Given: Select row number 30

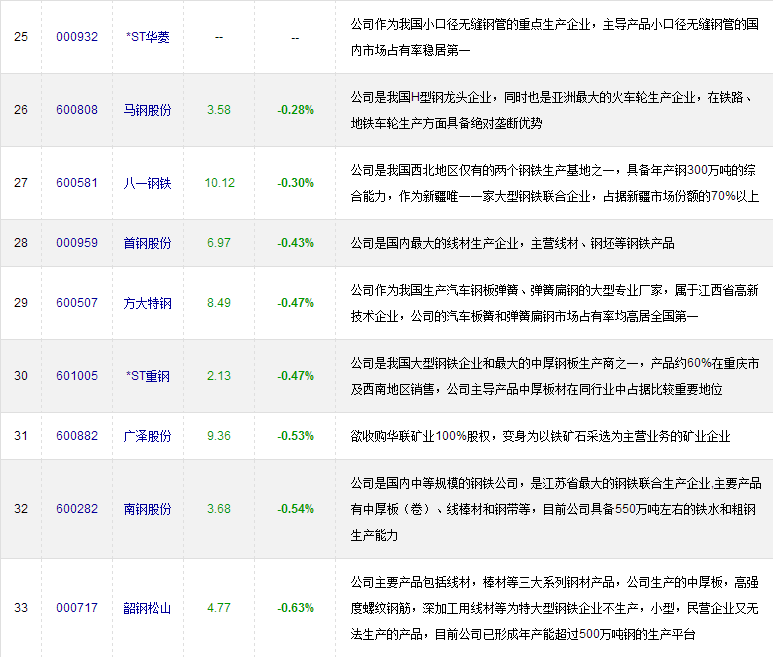Looking at the screenshot, I should 21,376.
